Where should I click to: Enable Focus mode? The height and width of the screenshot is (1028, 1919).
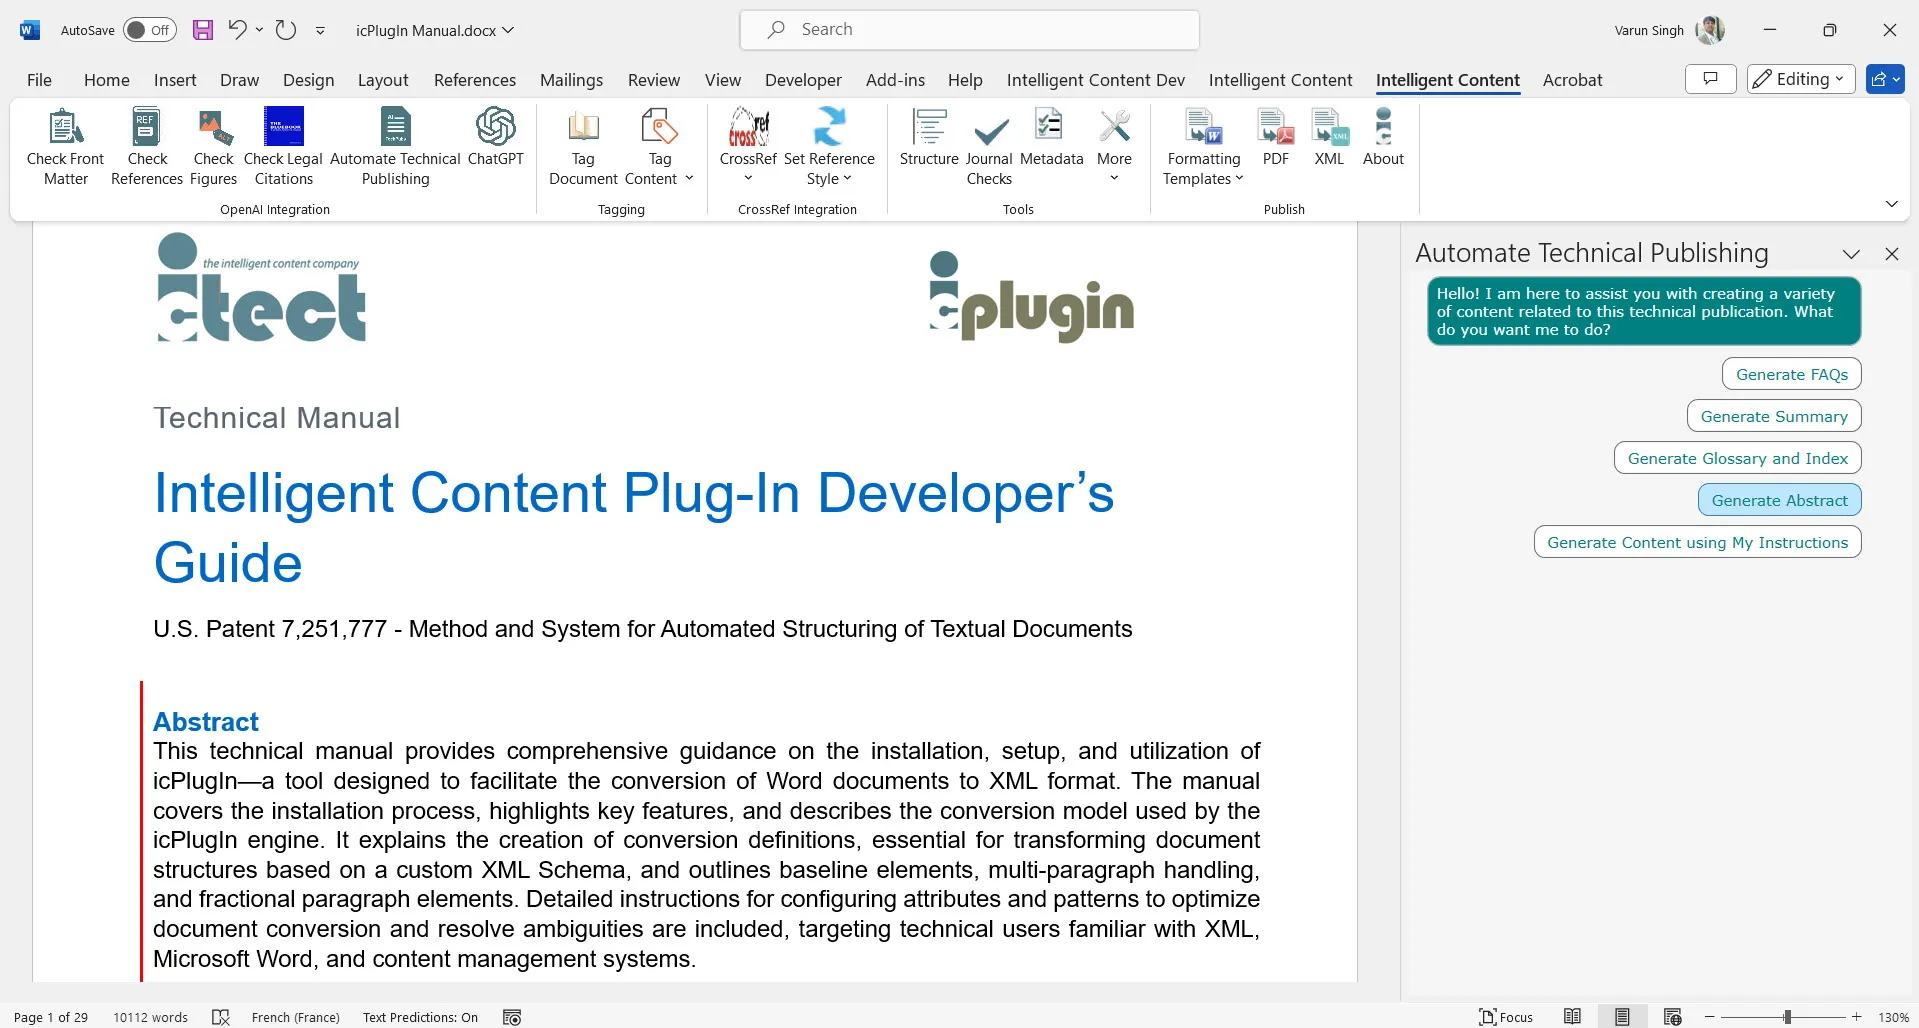click(1506, 1017)
